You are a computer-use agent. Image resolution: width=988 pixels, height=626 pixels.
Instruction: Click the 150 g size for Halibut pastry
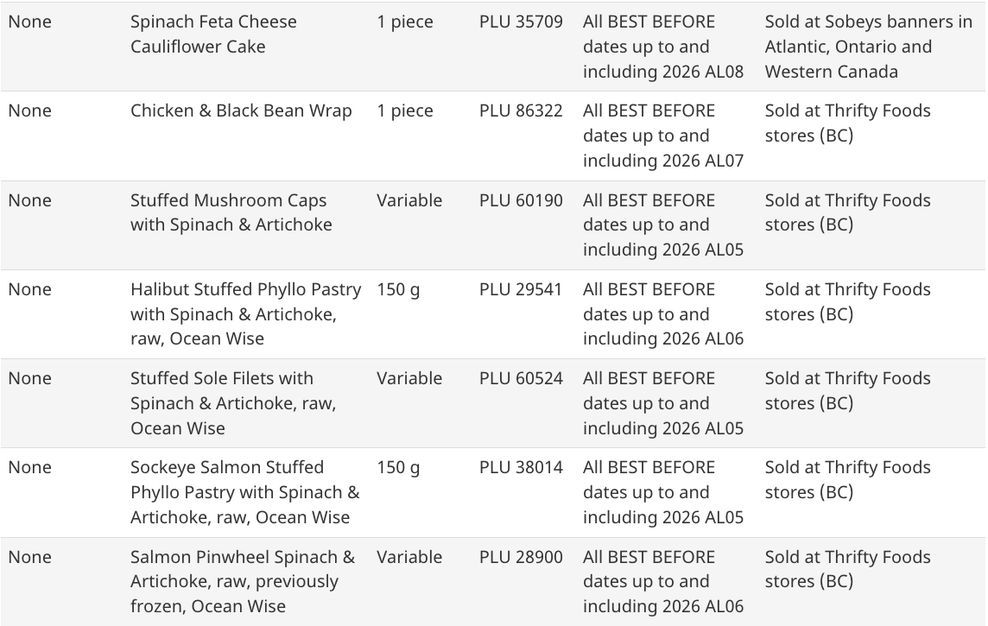398,289
